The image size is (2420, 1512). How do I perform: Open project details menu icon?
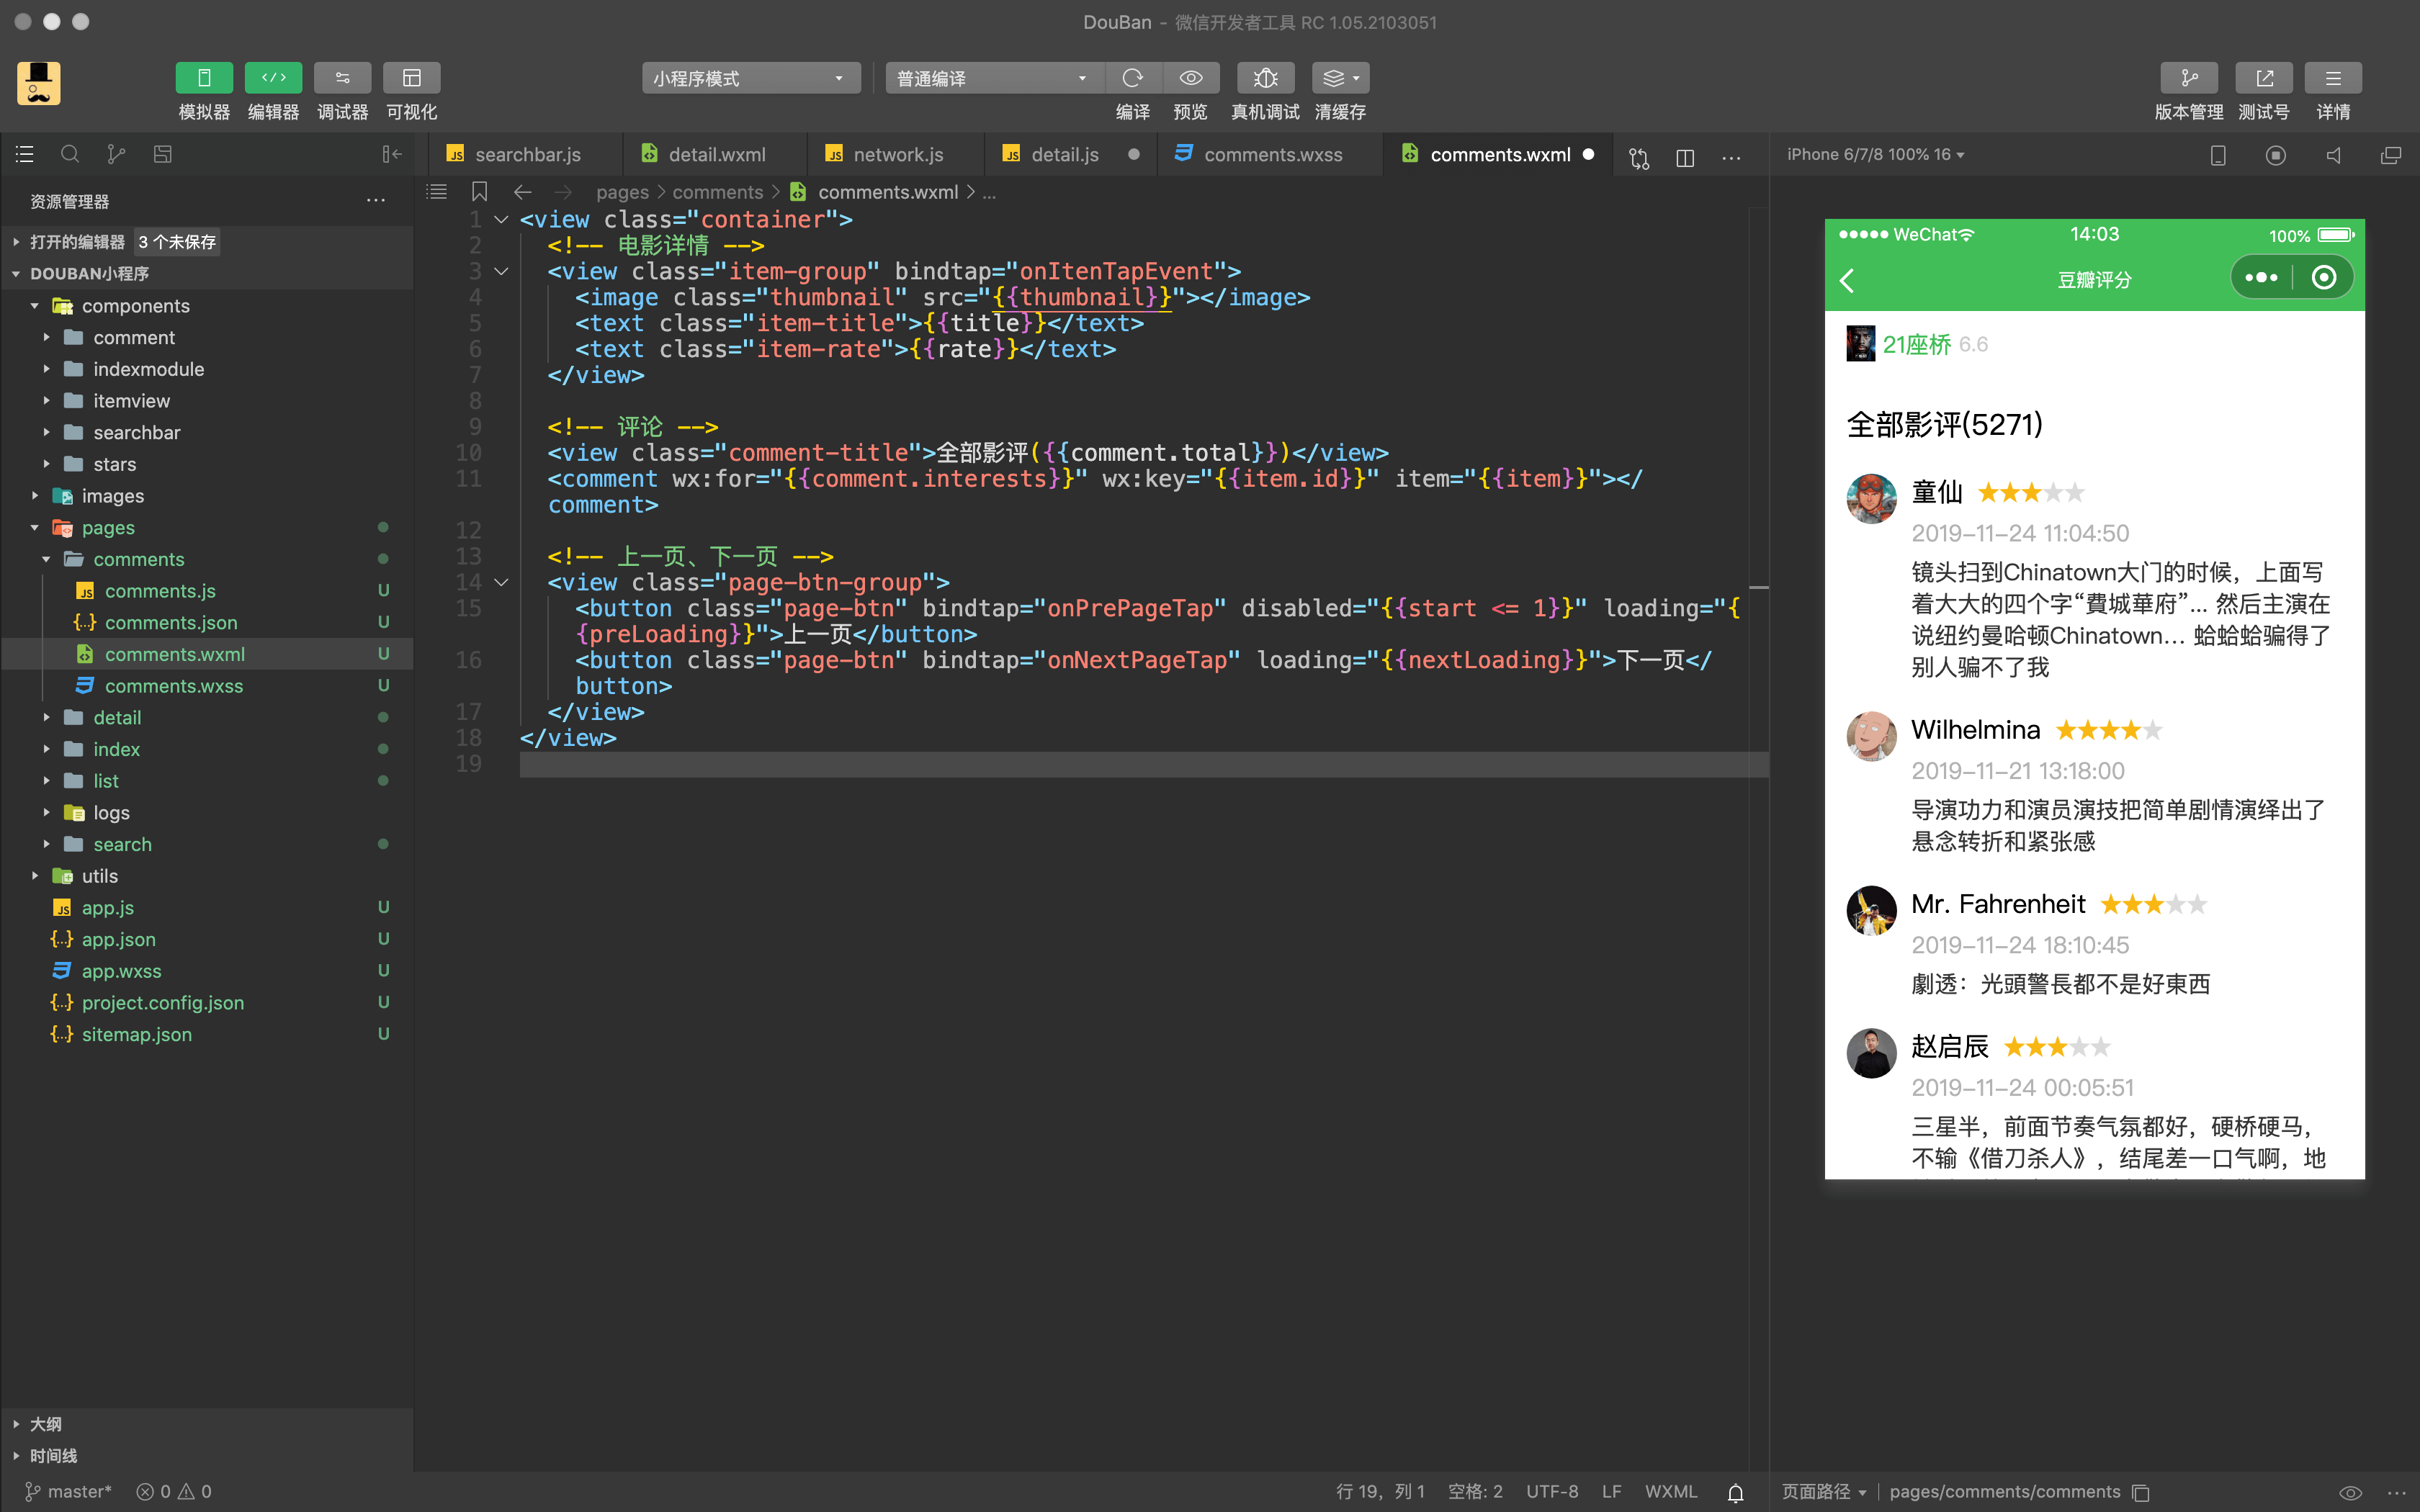2333,78
